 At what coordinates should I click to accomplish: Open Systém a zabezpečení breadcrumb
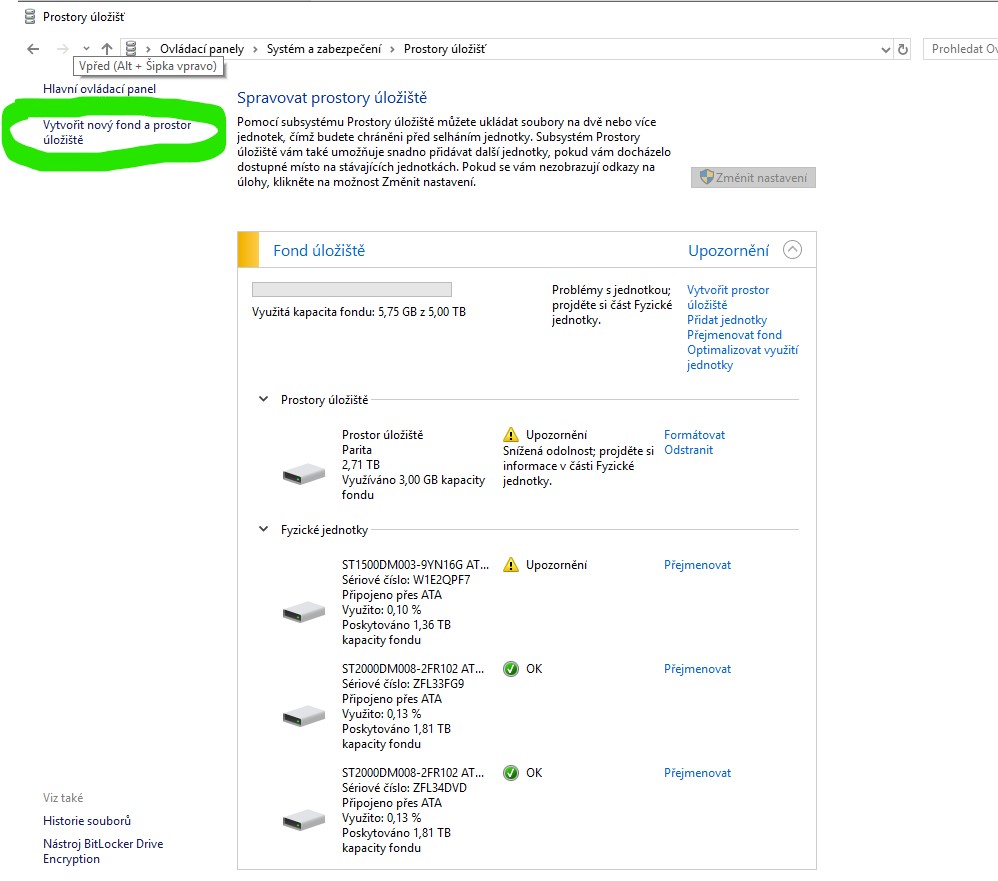pos(324,49)
